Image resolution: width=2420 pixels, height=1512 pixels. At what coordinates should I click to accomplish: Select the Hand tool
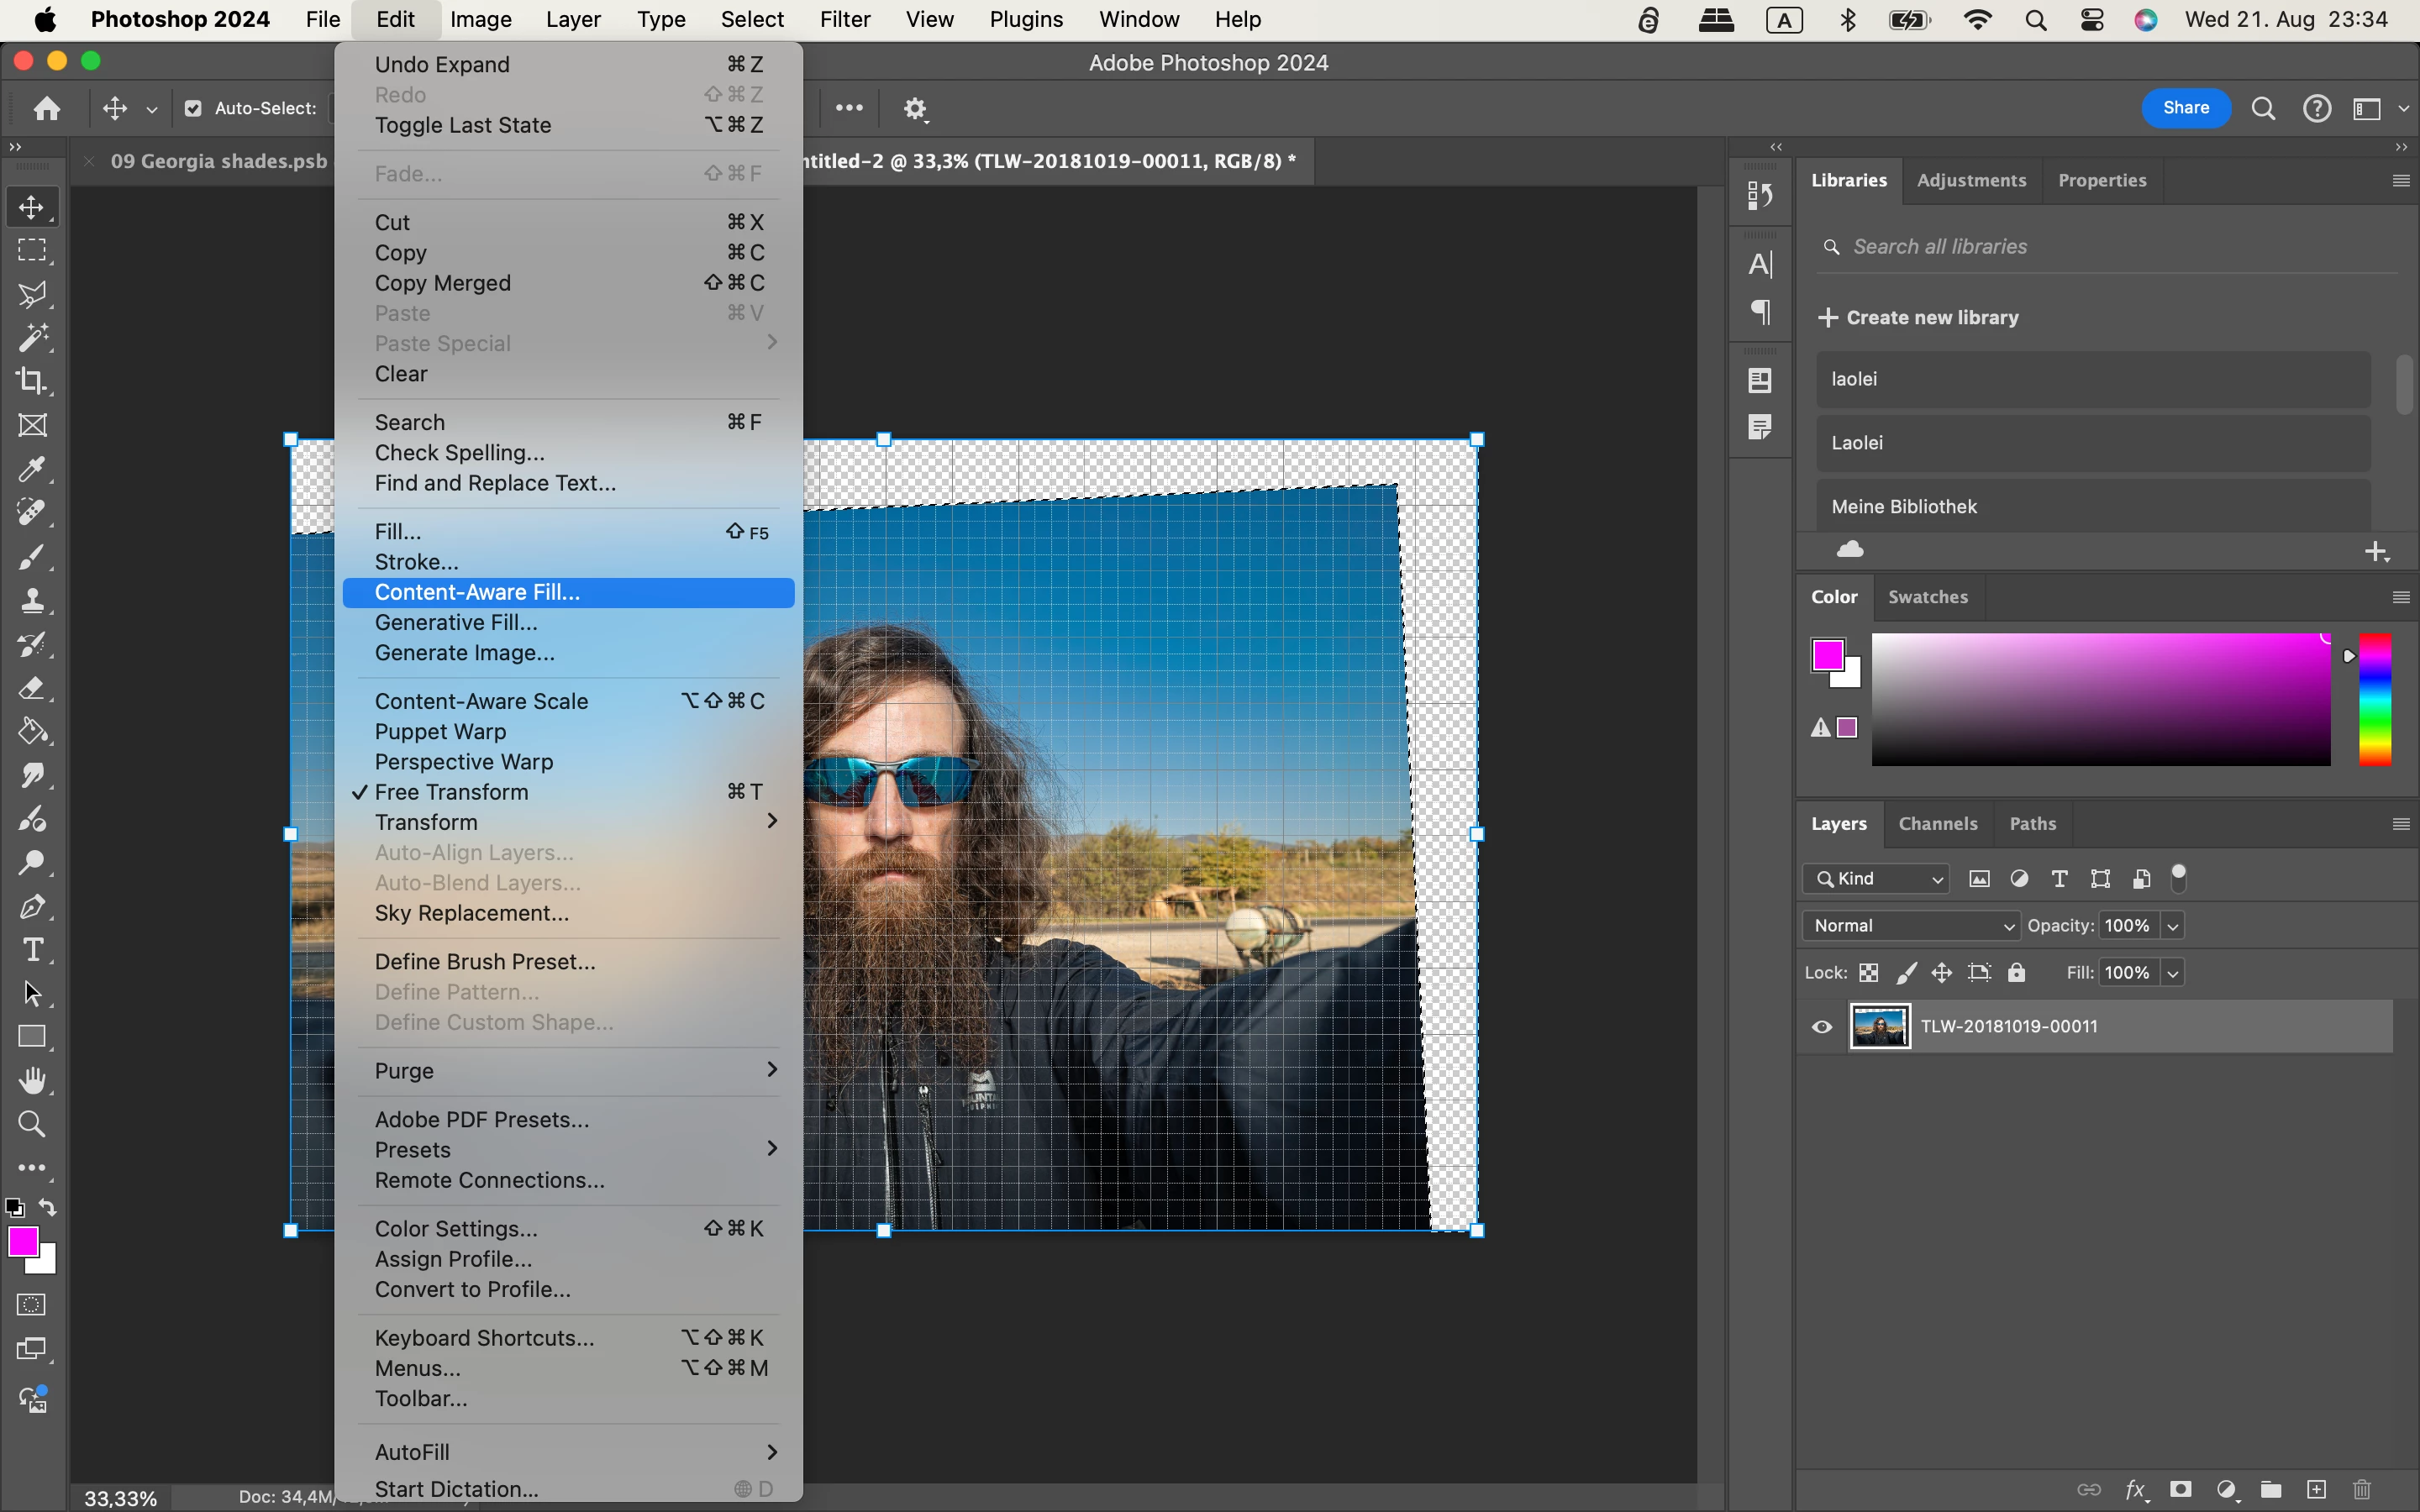pyautogui.click(x=32, y=1081)
